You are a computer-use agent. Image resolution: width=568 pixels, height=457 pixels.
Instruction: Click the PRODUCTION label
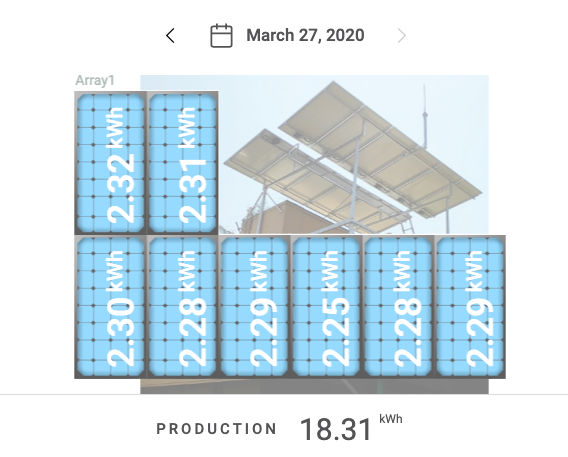click(217, 429)
